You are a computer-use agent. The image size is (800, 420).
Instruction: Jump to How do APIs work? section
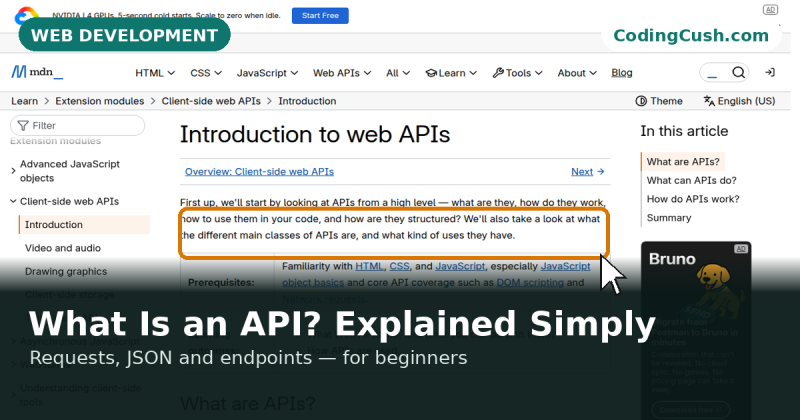point(693,199)
